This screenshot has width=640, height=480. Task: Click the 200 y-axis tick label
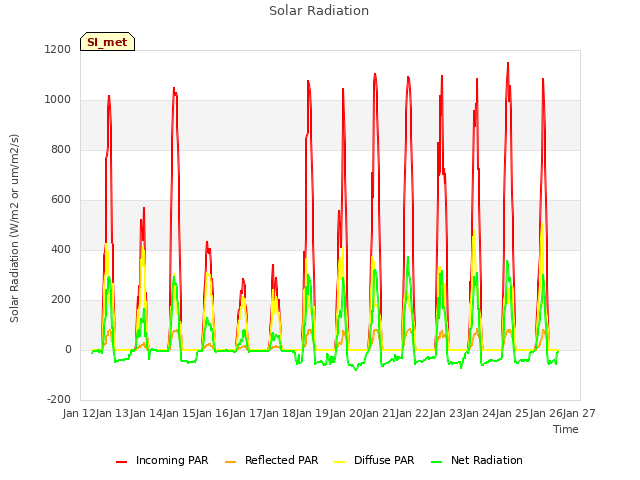tap(61, 300)
